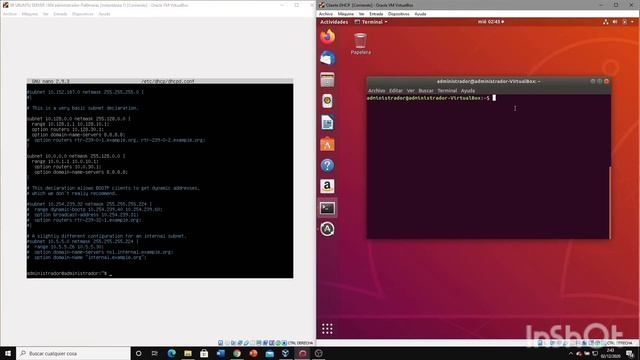Open Máquina menu in Cliente DHCP window
The width and height of the screenshot is (640, 360).
pyautogui.click(x=346, y=14)
